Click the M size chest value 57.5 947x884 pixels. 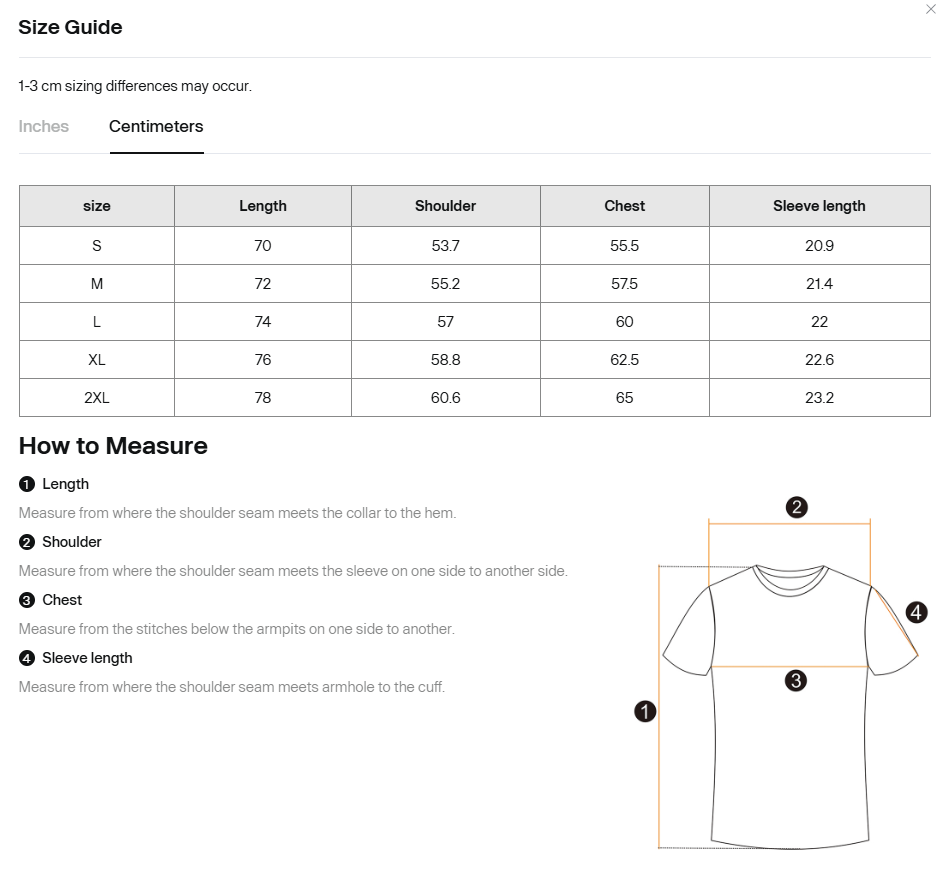pos(624,284)
